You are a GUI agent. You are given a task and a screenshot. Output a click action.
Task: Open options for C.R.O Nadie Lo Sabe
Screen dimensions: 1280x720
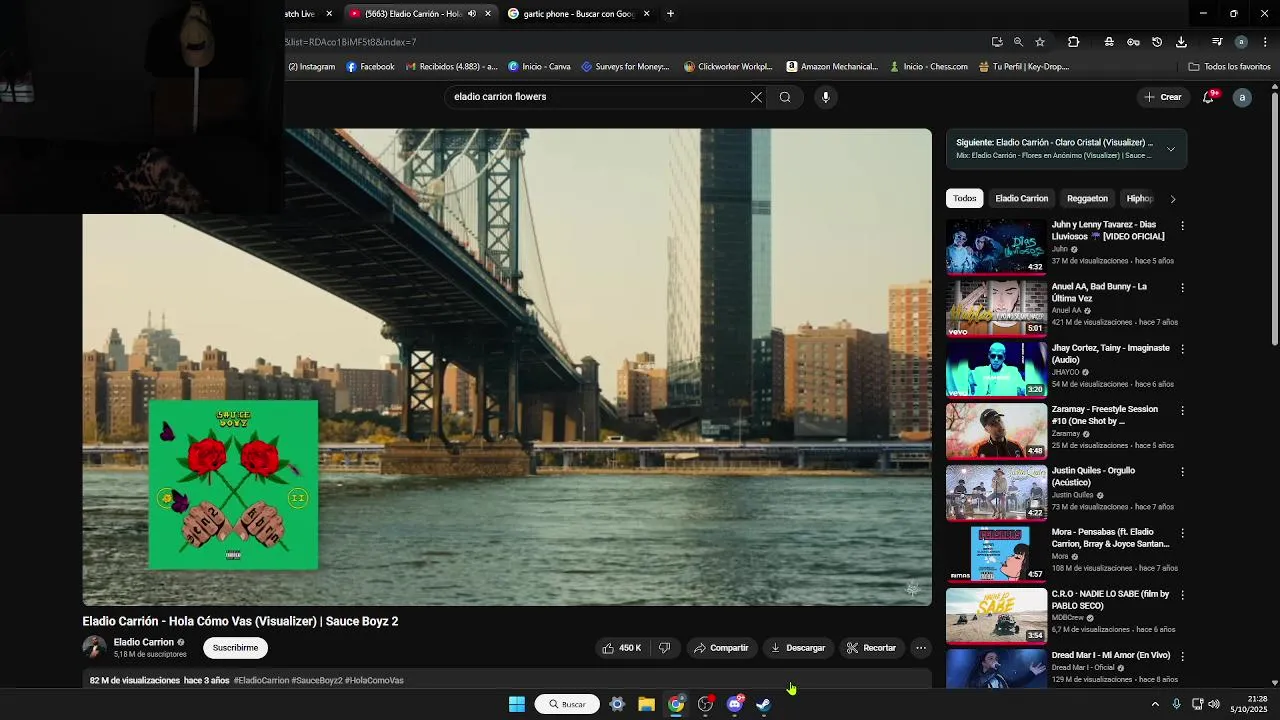[1182, 595]
